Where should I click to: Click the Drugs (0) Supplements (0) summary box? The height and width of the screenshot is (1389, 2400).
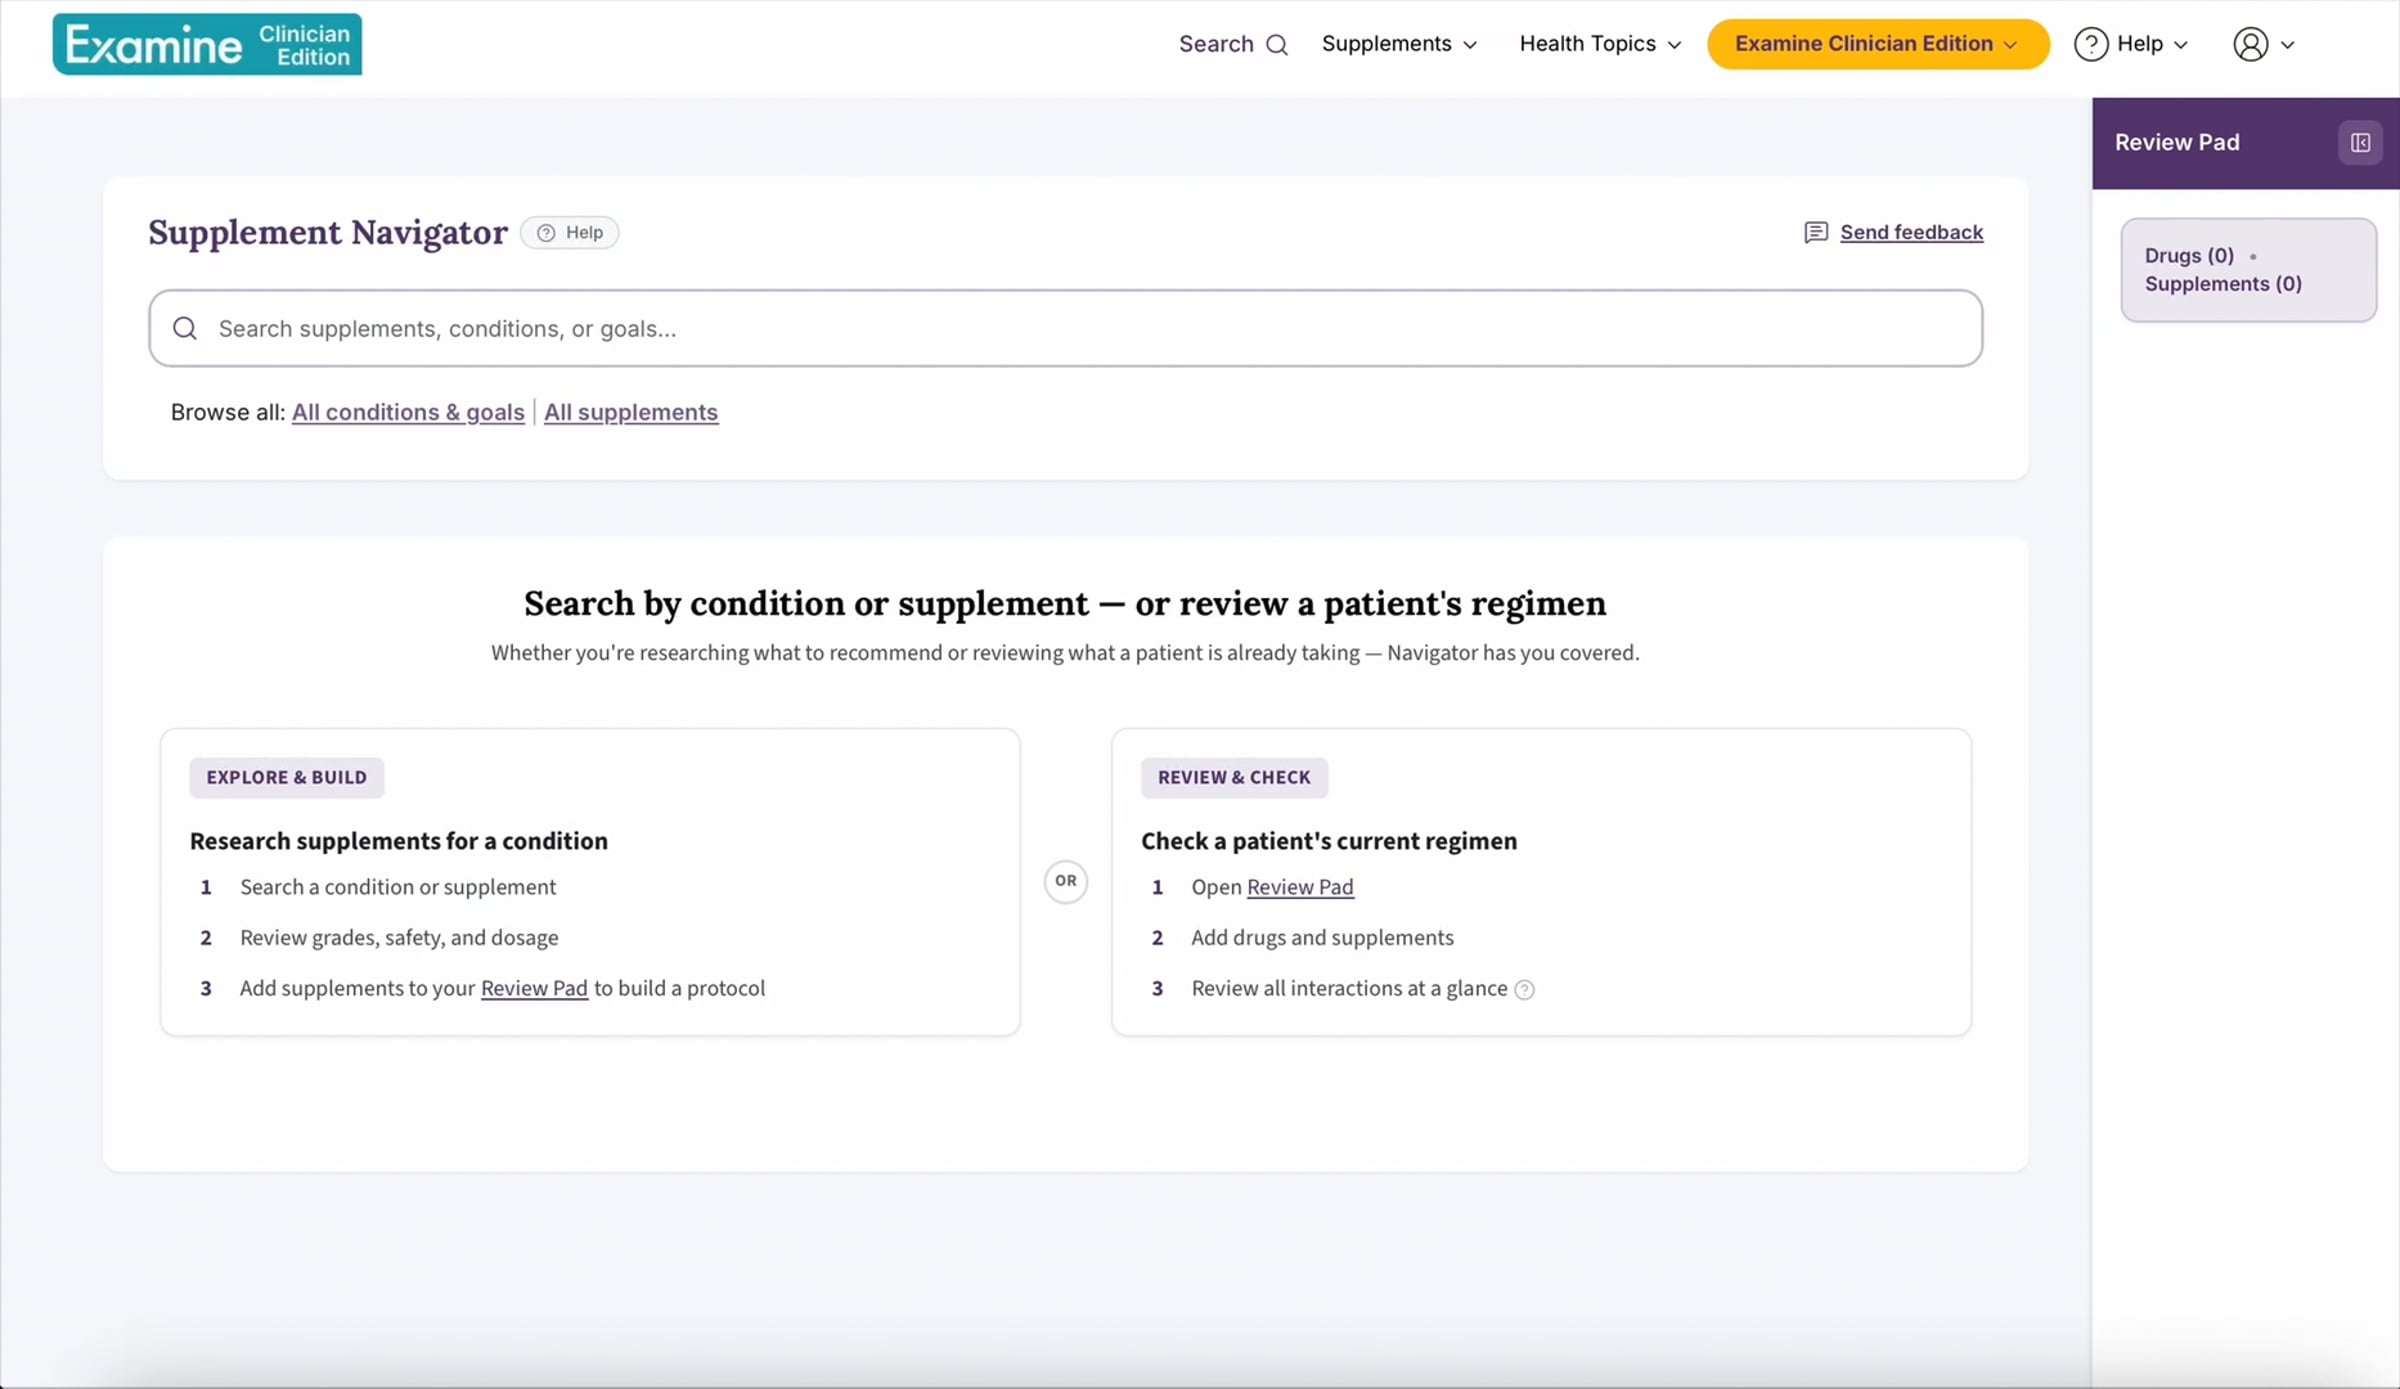tap(2248, 270)
